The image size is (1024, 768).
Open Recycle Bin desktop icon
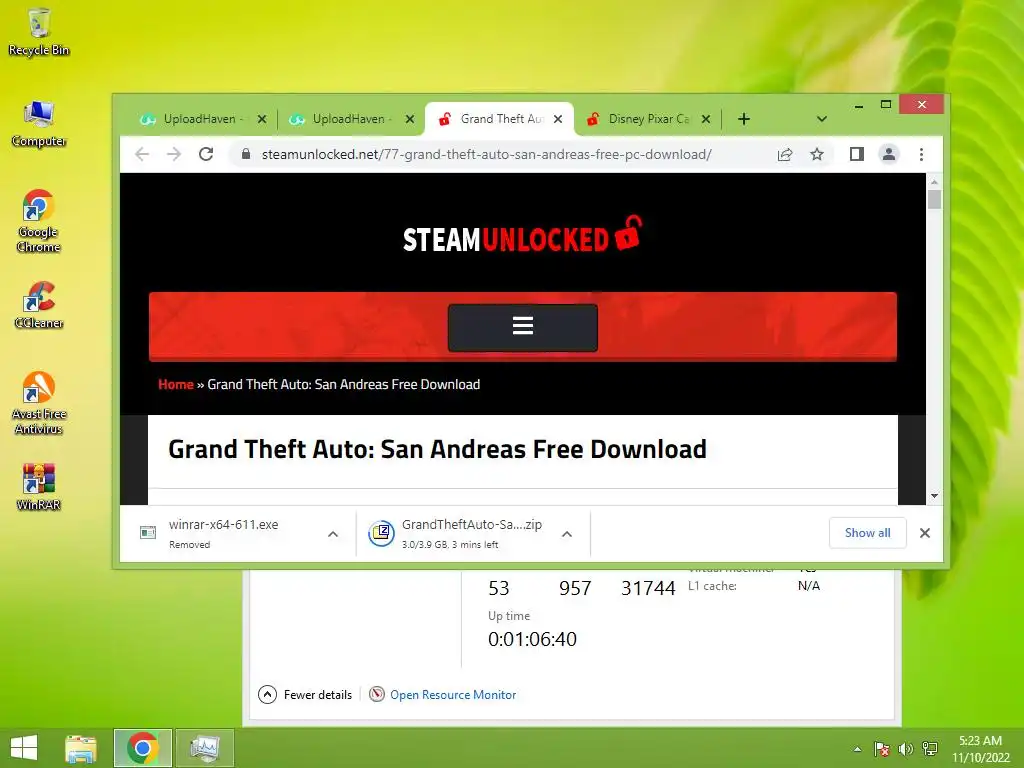39,31
